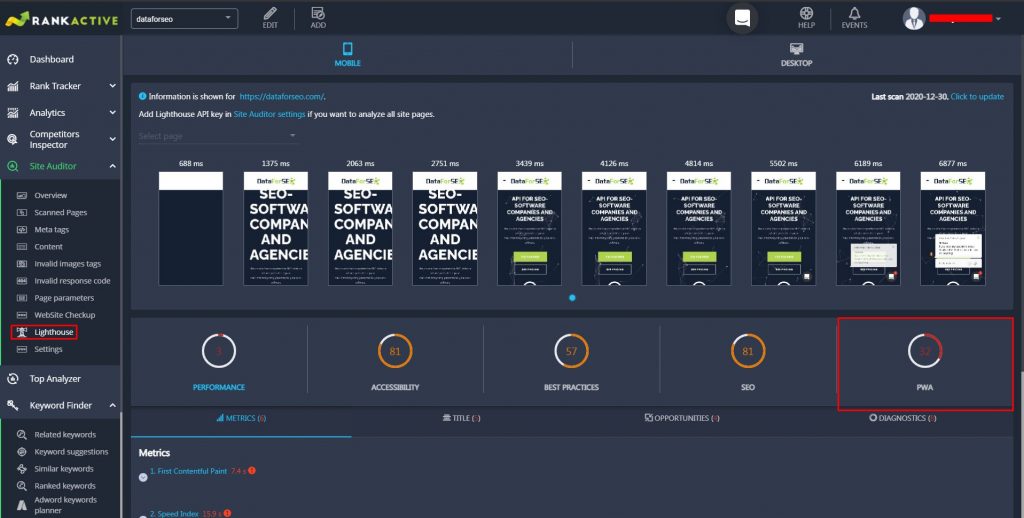Click the BEST PRACTICES score gauge
The image size is (1024, 518).
coord(571,351)
